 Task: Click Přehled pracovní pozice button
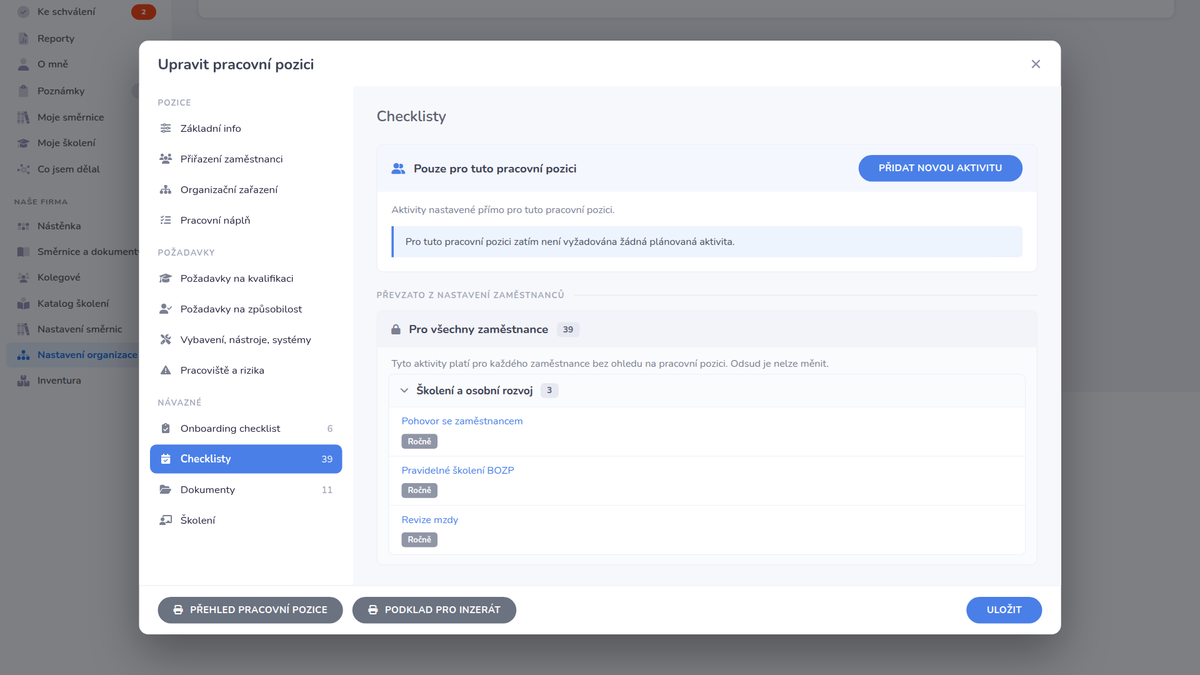250,610
